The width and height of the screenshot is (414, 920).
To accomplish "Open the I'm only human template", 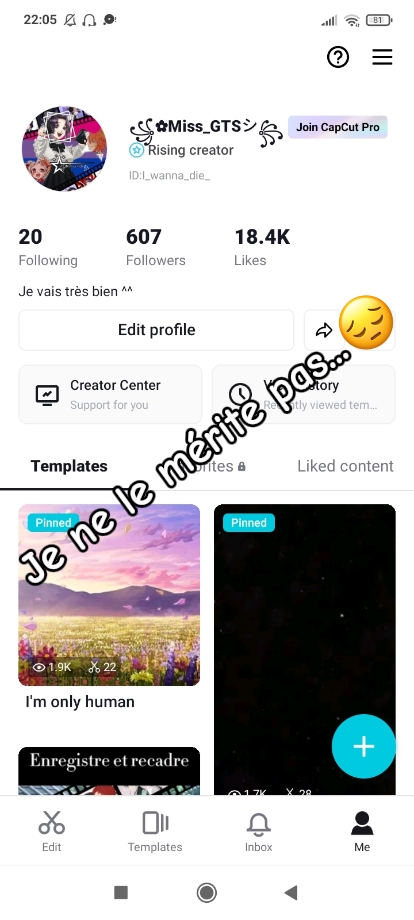I will click(x=109, y=595).
